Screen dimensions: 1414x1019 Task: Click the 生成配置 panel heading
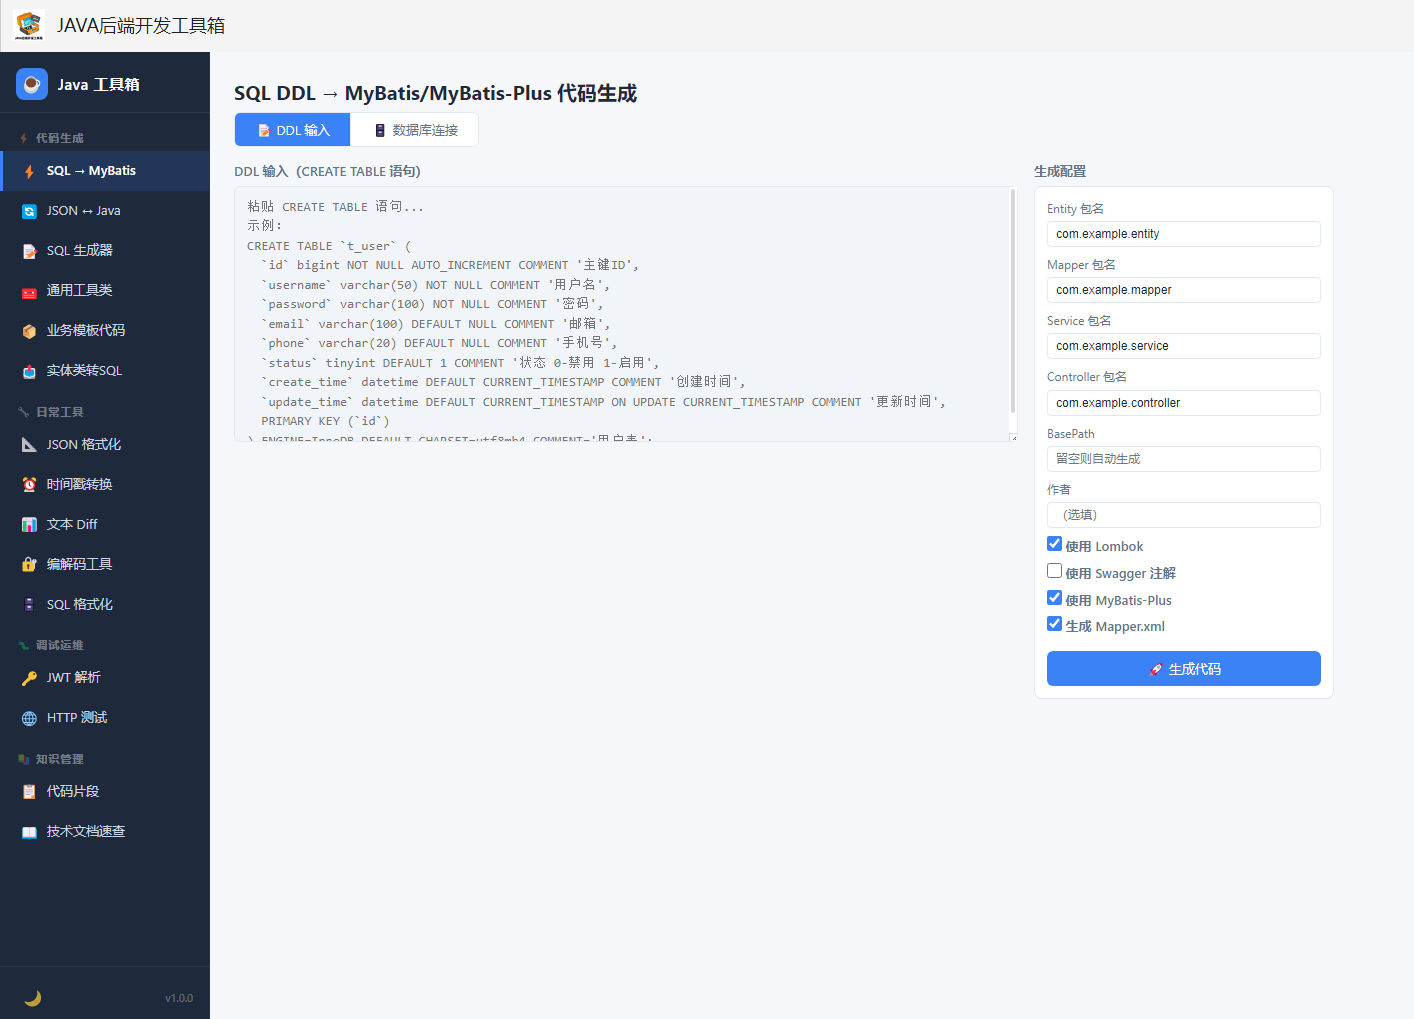point(1060,171)
